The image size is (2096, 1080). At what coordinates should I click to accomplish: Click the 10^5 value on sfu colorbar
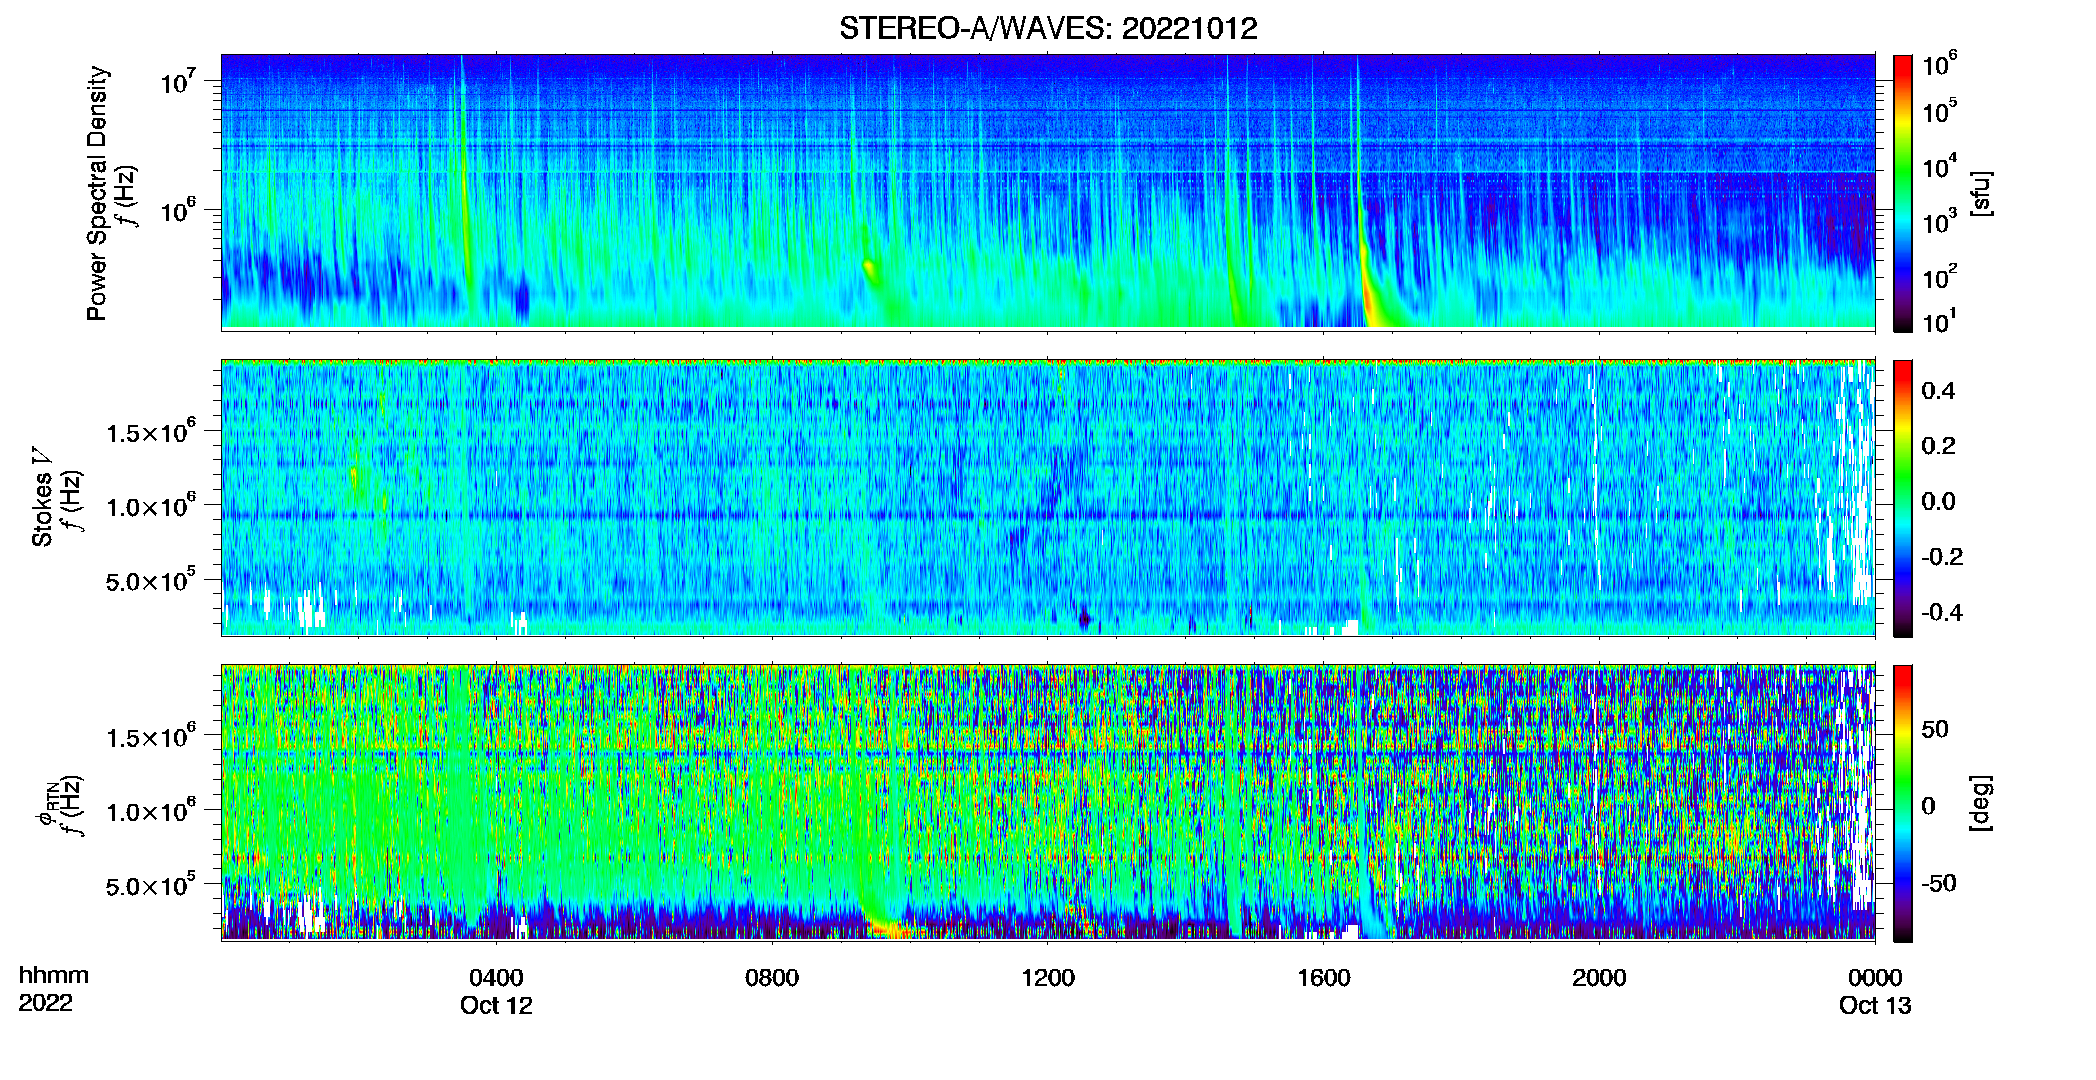click(x=1940, y=110)
